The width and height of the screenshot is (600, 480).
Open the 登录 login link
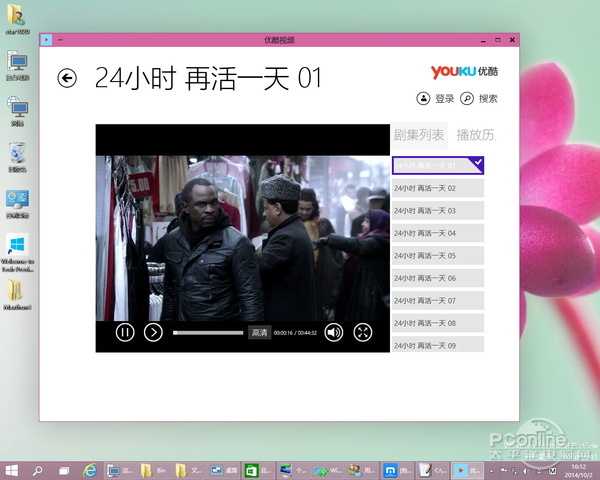(444, 99)
